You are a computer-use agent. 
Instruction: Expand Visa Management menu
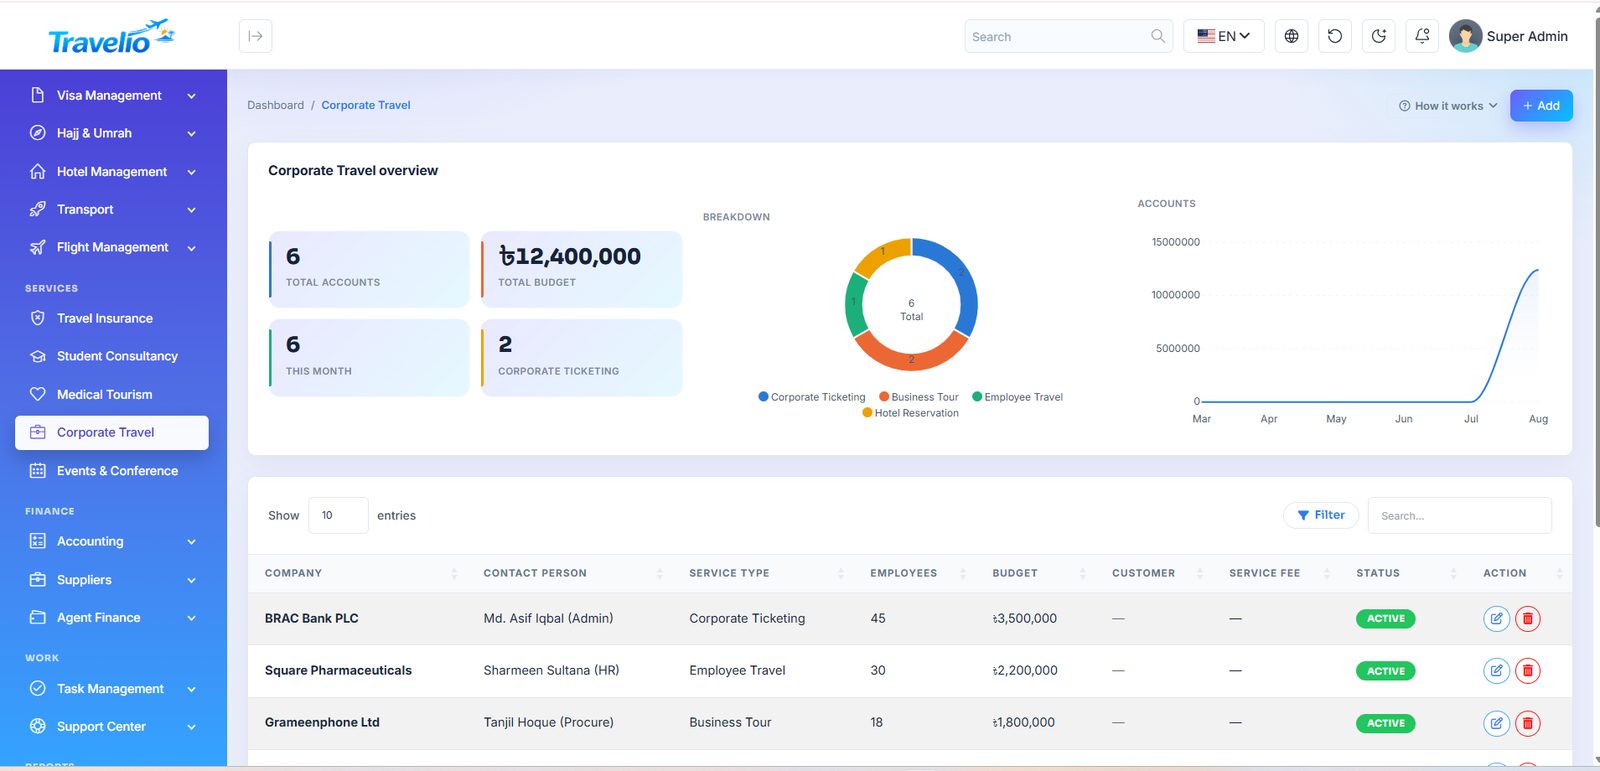[x=113, y=95]
